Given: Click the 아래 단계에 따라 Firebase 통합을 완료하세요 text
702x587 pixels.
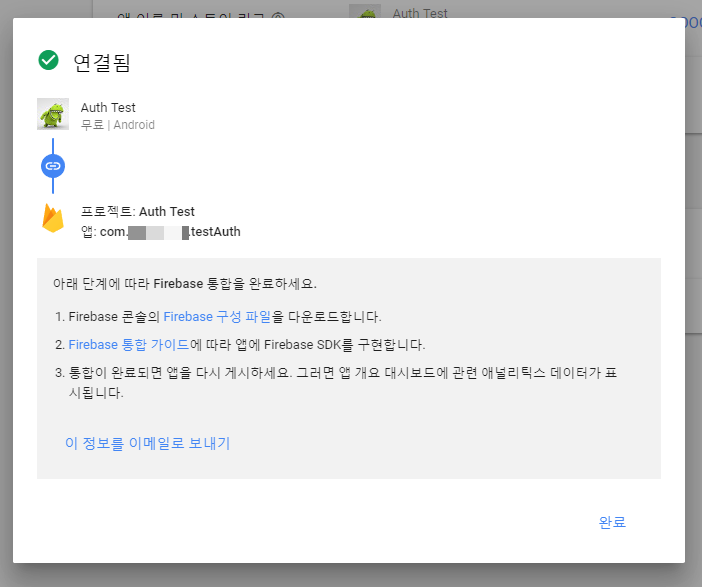Looking at the screenshot, I should [185, 283].
